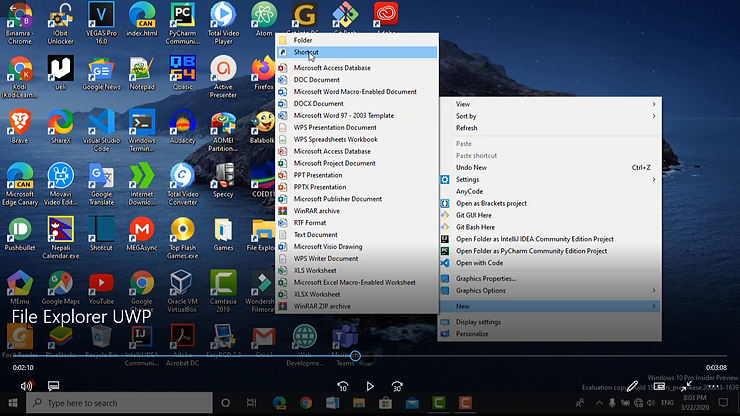Open MEGAsync desktop icon
Viewport: 740px width, 416px height.
coord(142,234)
